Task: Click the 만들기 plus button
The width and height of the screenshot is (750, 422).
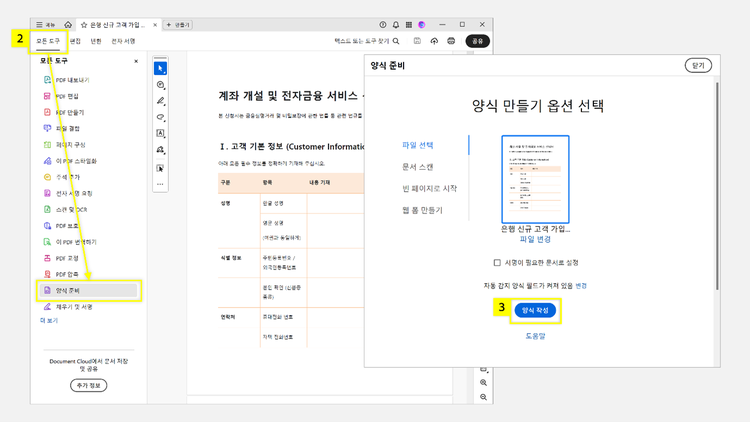Action: (178, 25)
